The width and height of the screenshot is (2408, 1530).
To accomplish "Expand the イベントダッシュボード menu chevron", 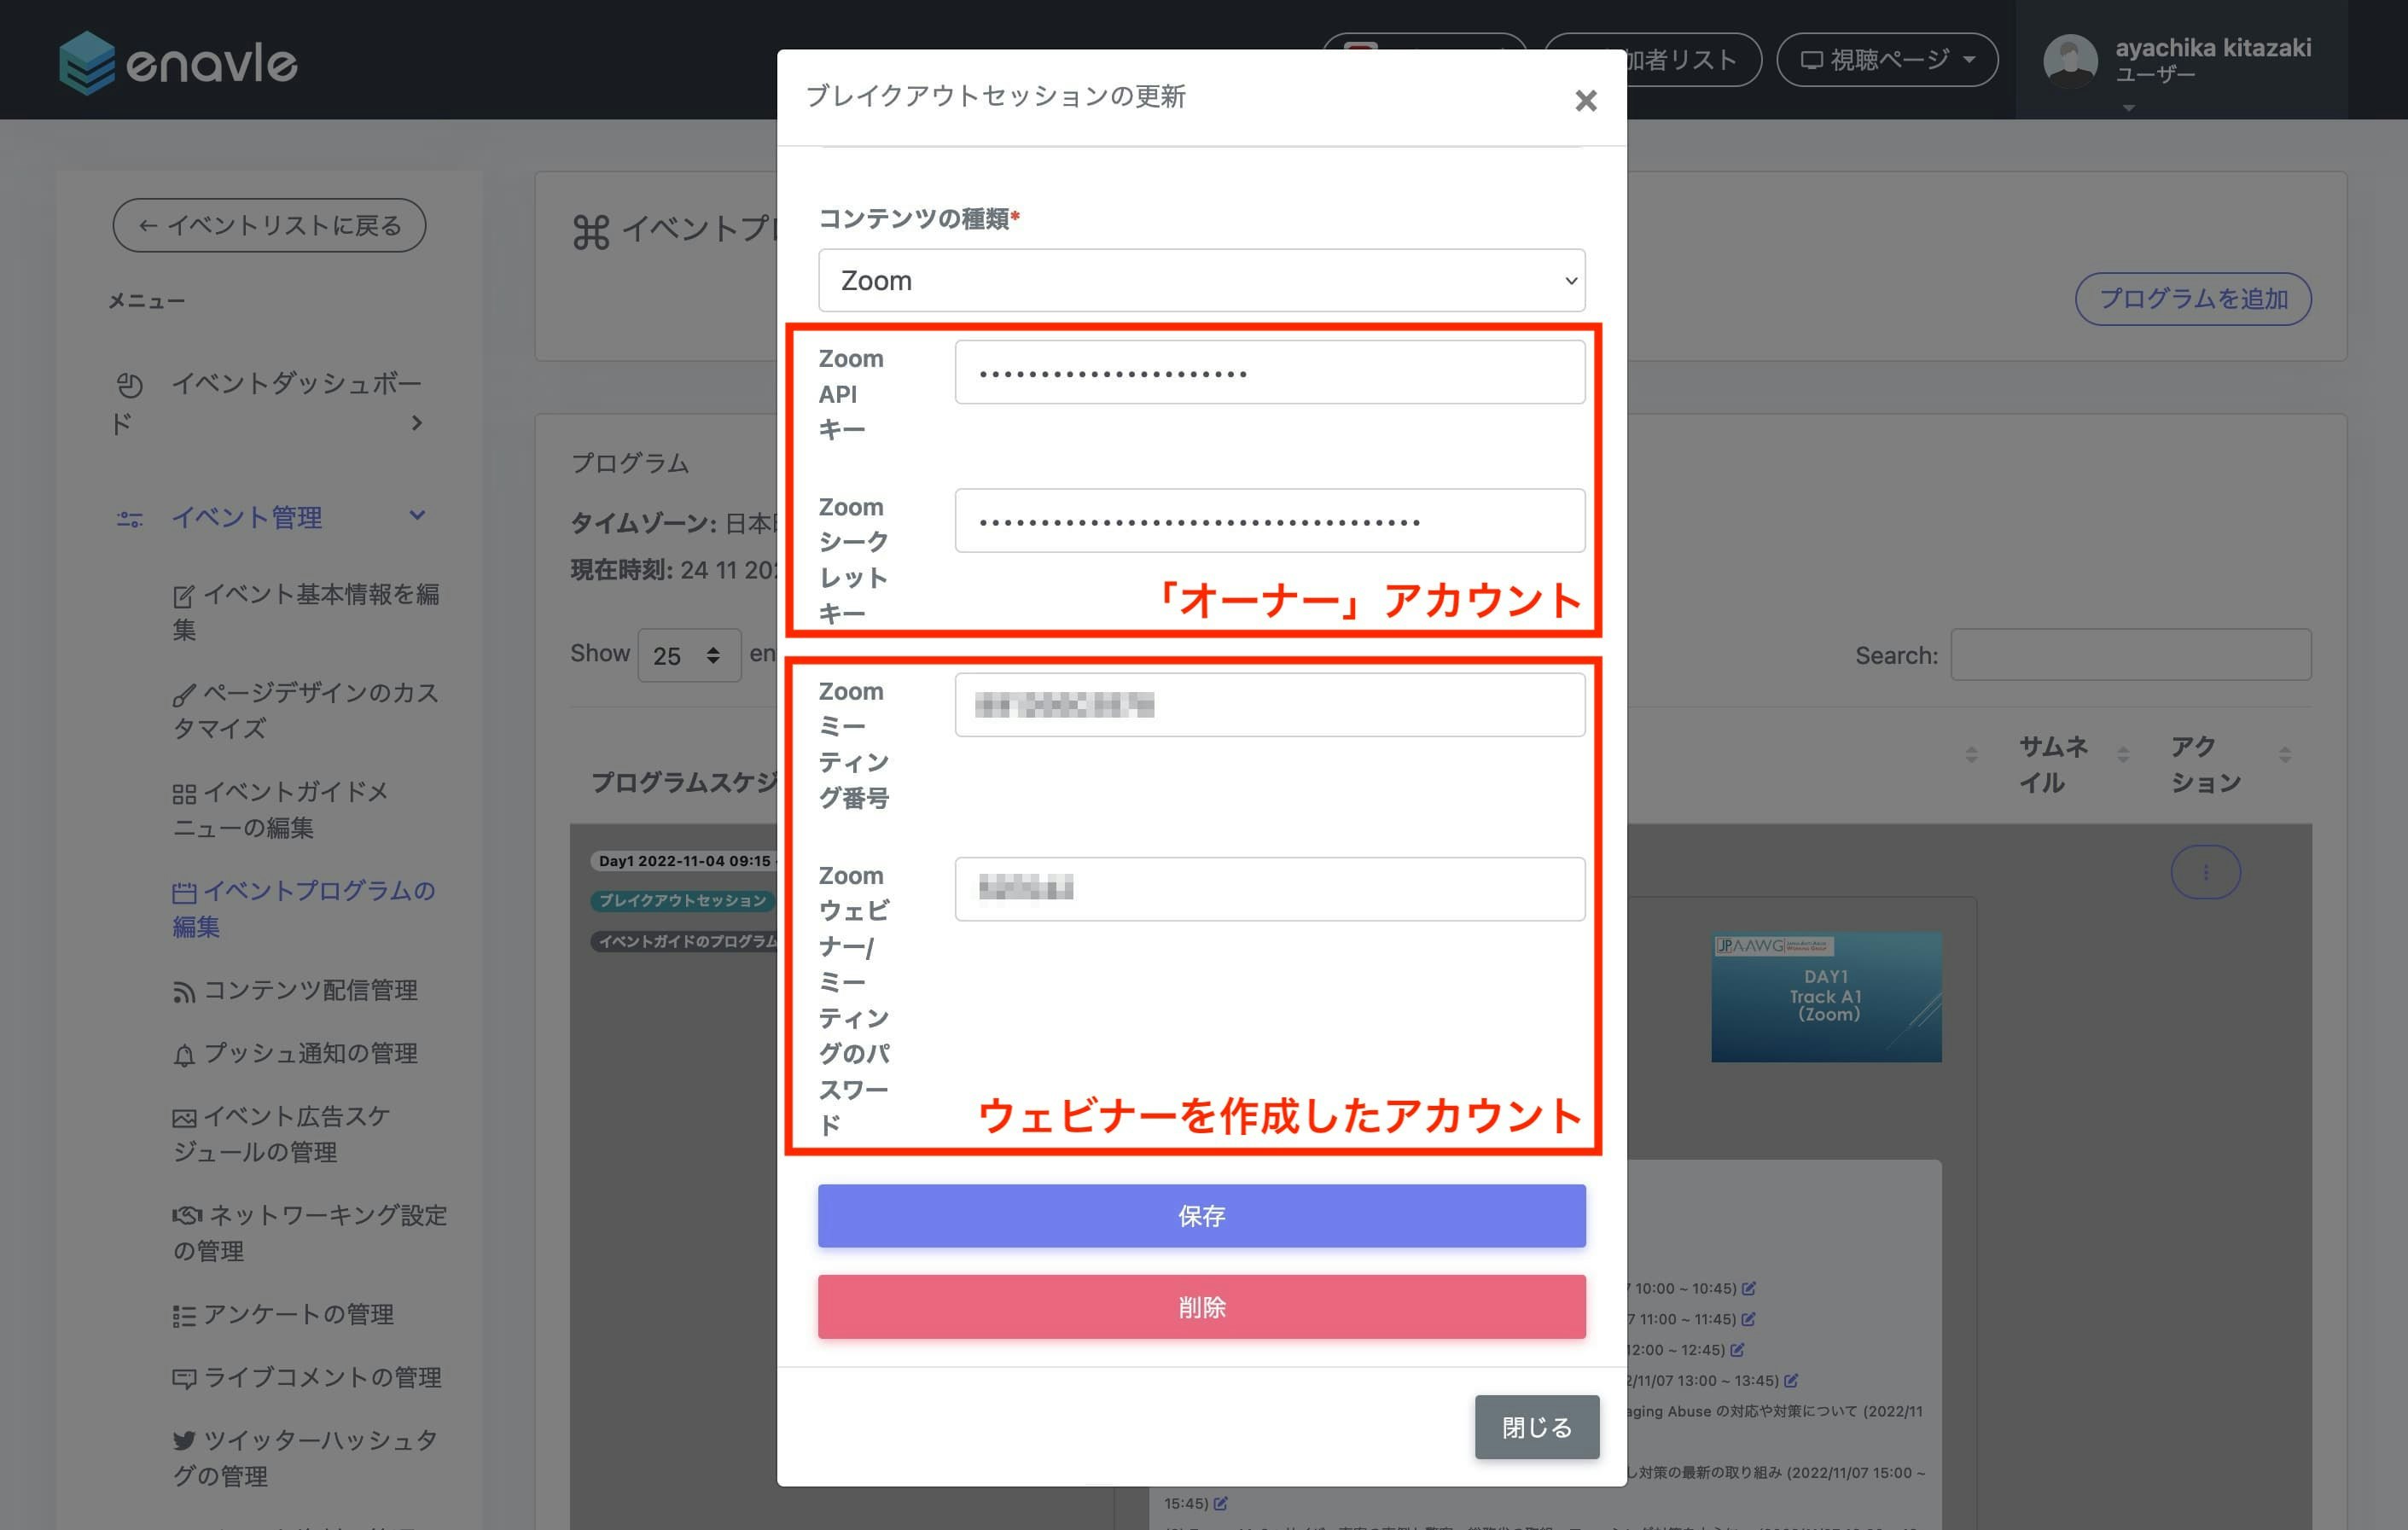I will pos(417,423).
